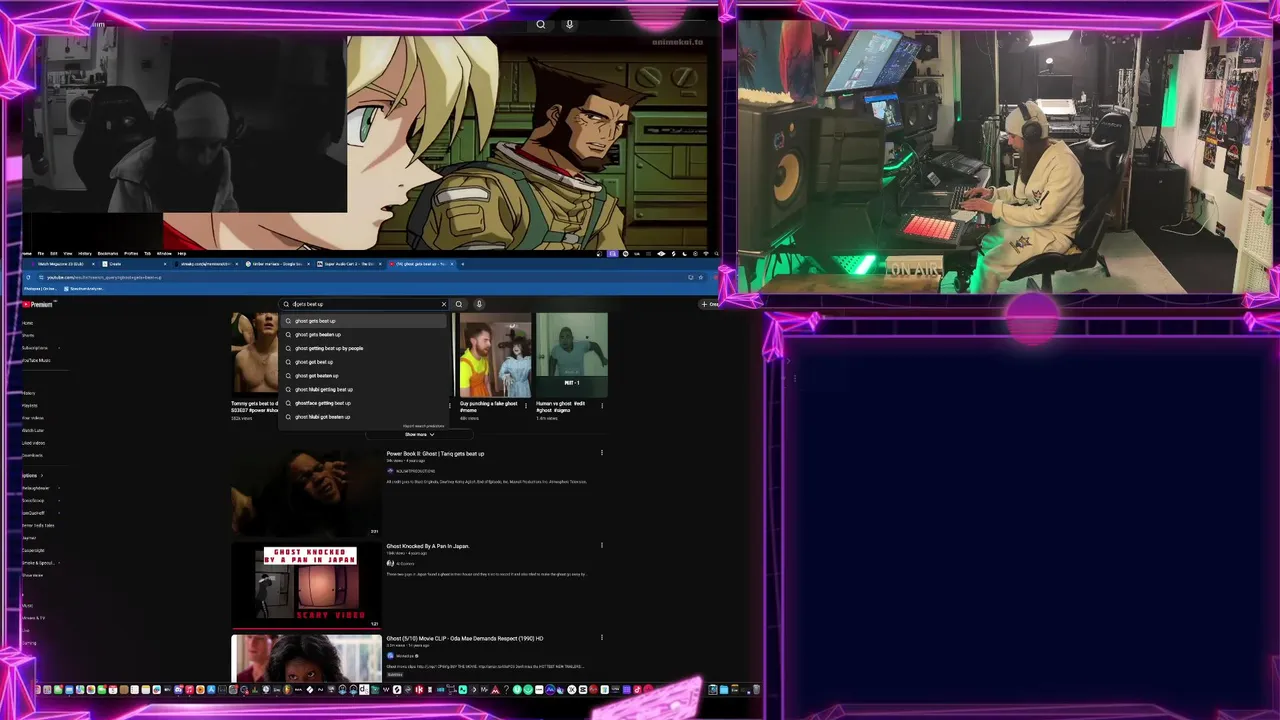Viewport: 1280px width, 720px height.
Task: Click inside the YouTube search input field
Action: pos(365,304)
